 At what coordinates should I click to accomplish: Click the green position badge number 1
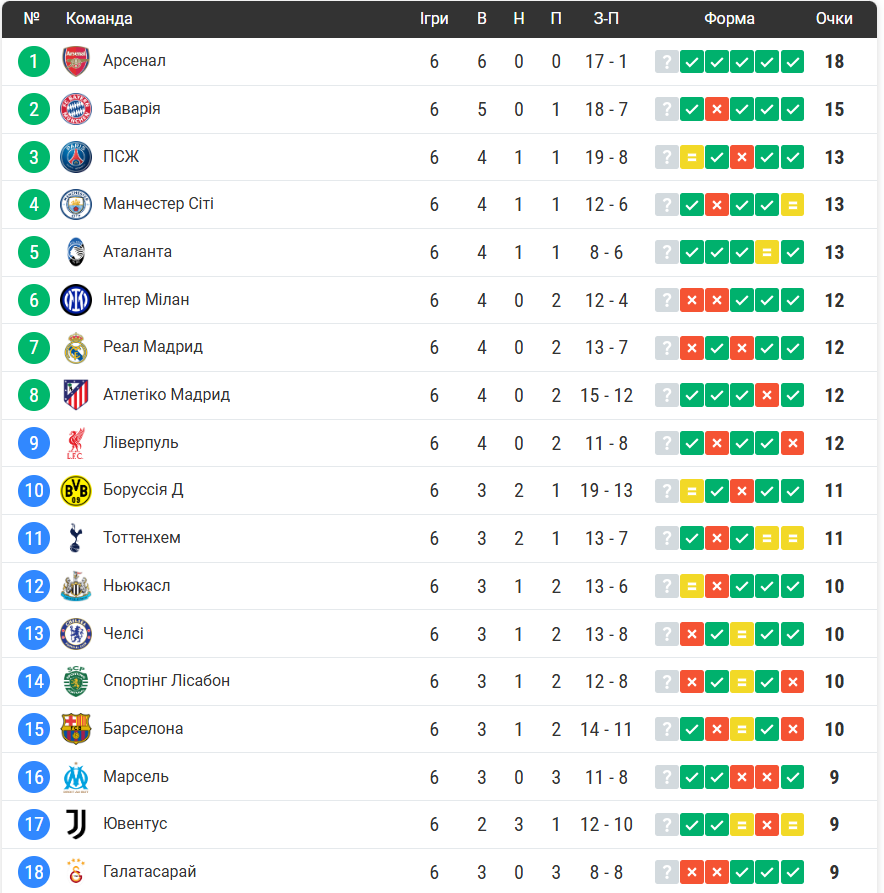(34, 62)
